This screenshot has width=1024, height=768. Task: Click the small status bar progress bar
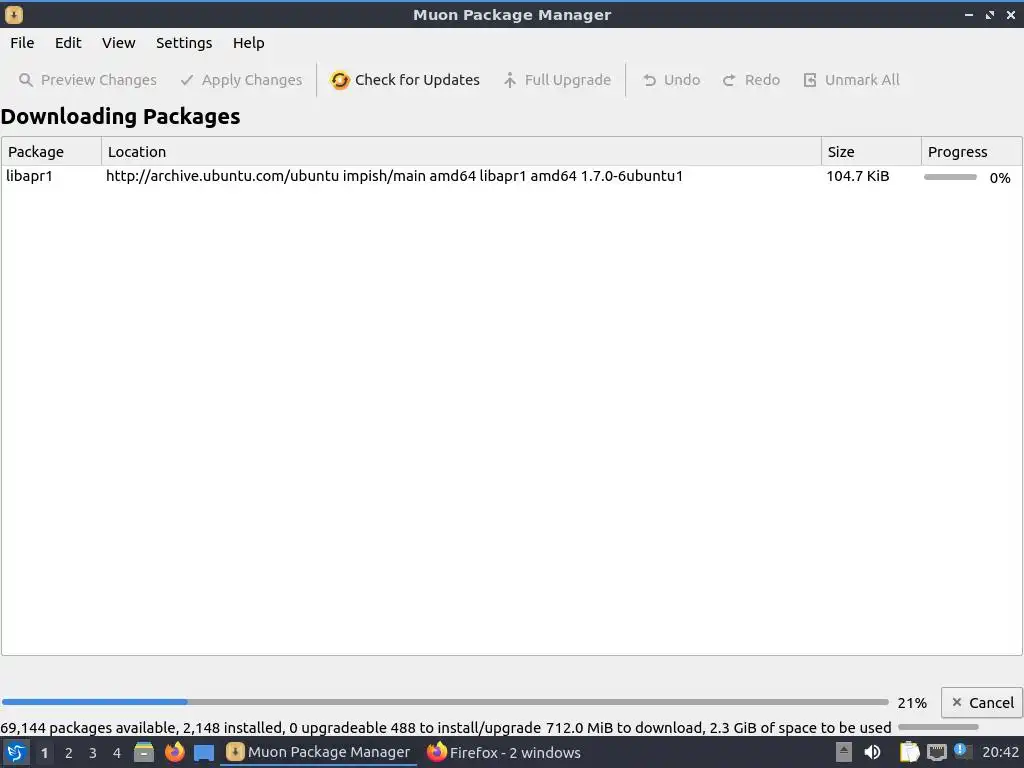point(938,727)
